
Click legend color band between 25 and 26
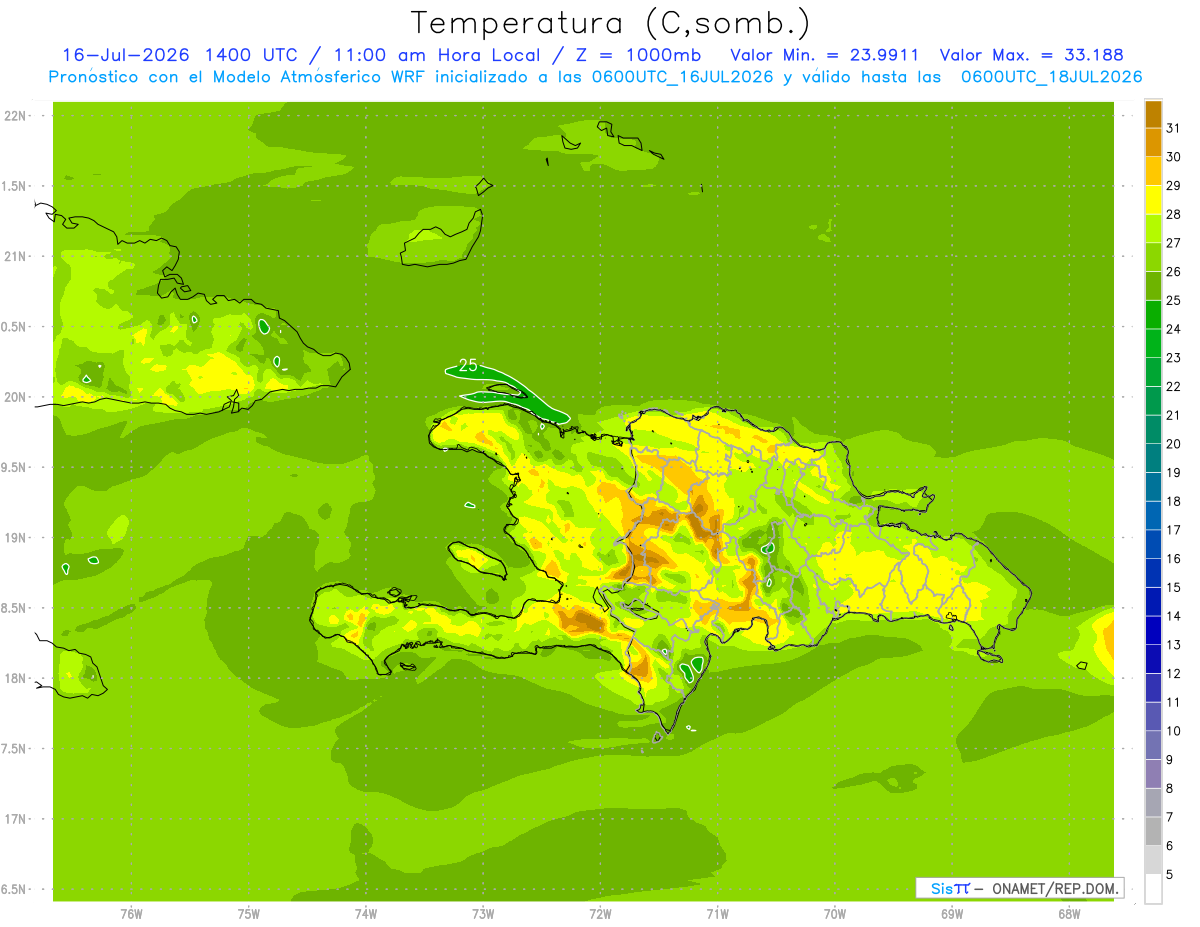[1153, 286]
